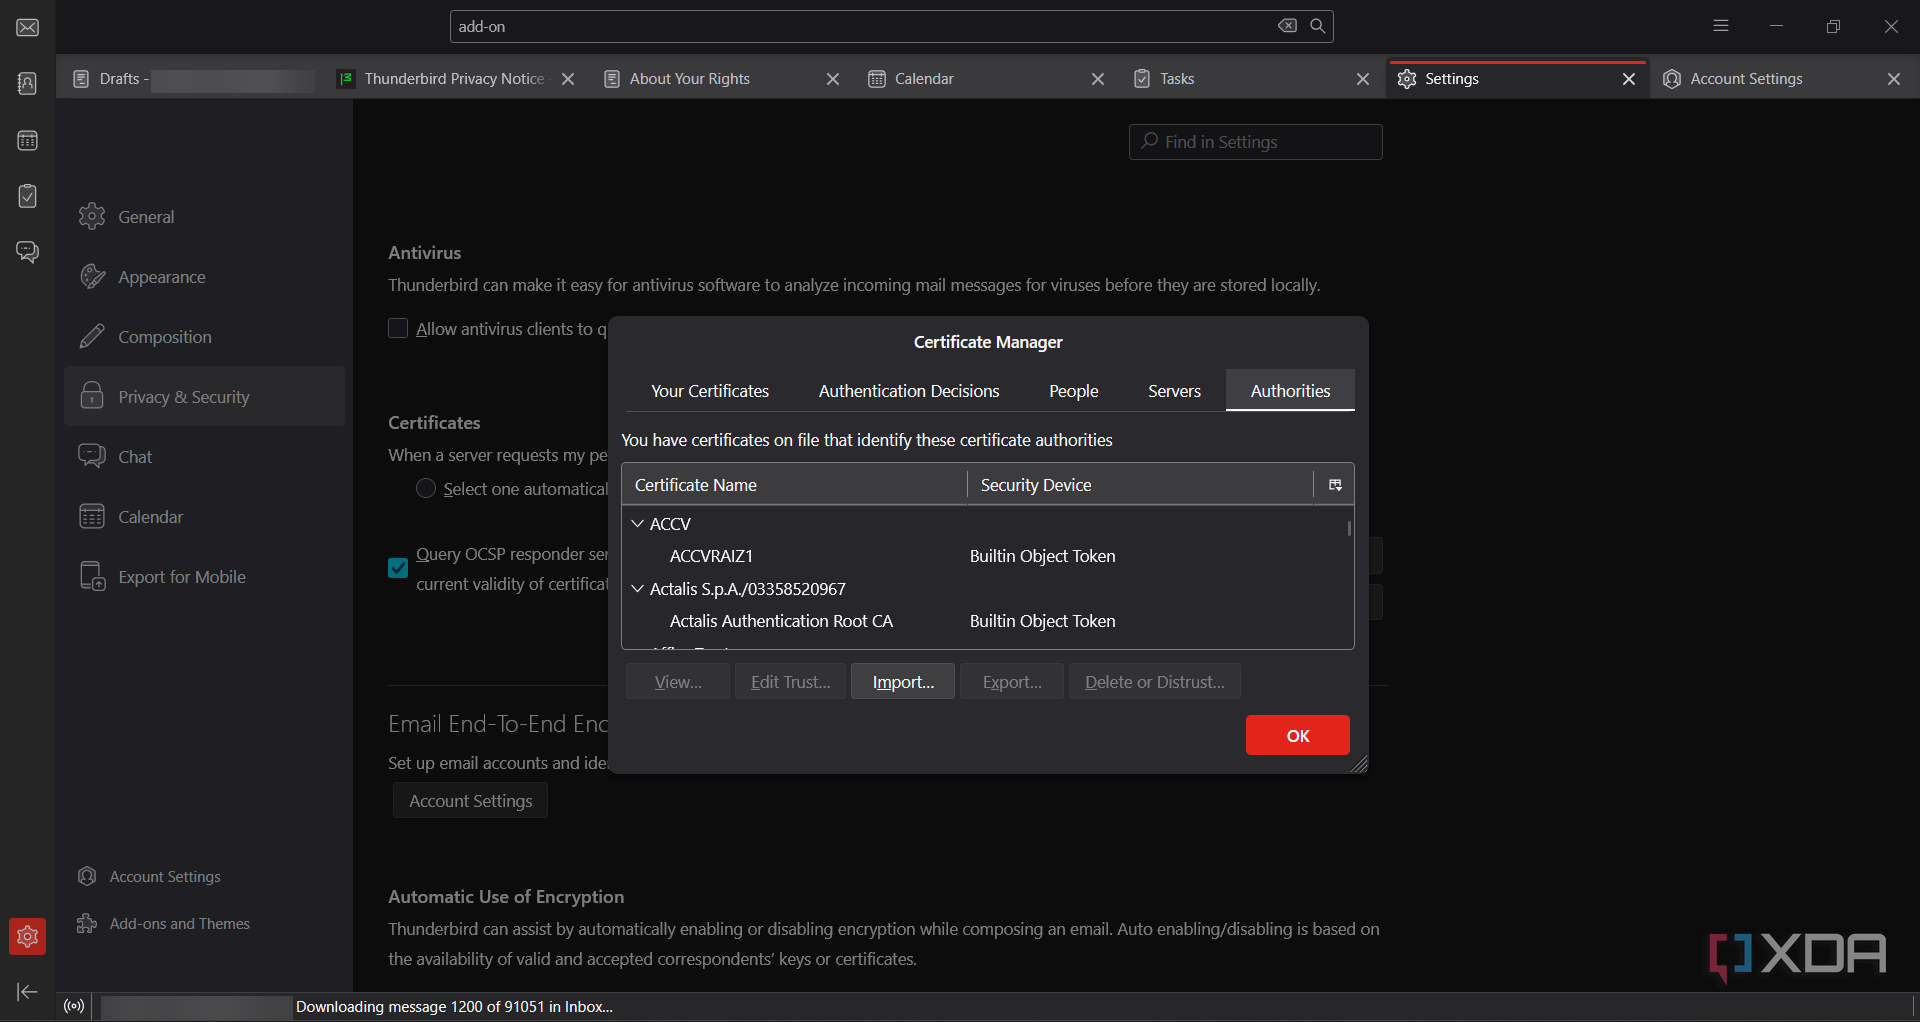1920x1022 pixels.
Task: Switch to Authentication Decisions tab
Action: click(909, 391)
